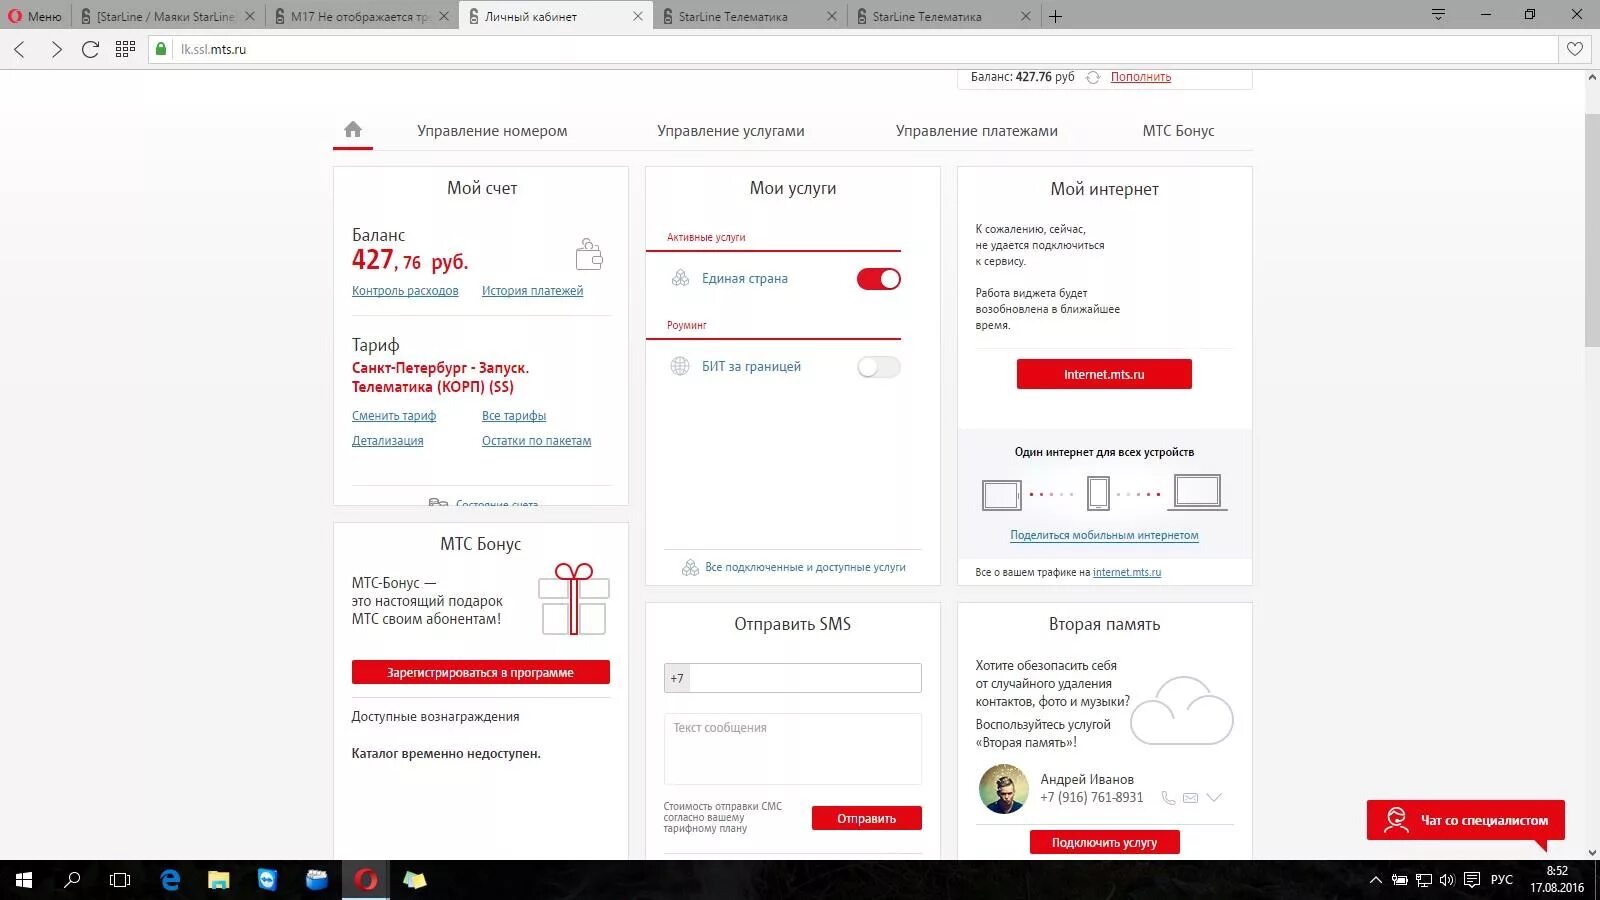The width and height of the screenshot is (1600, 900).
Task: Open Windows Start menu
Action: click(24, 880)
